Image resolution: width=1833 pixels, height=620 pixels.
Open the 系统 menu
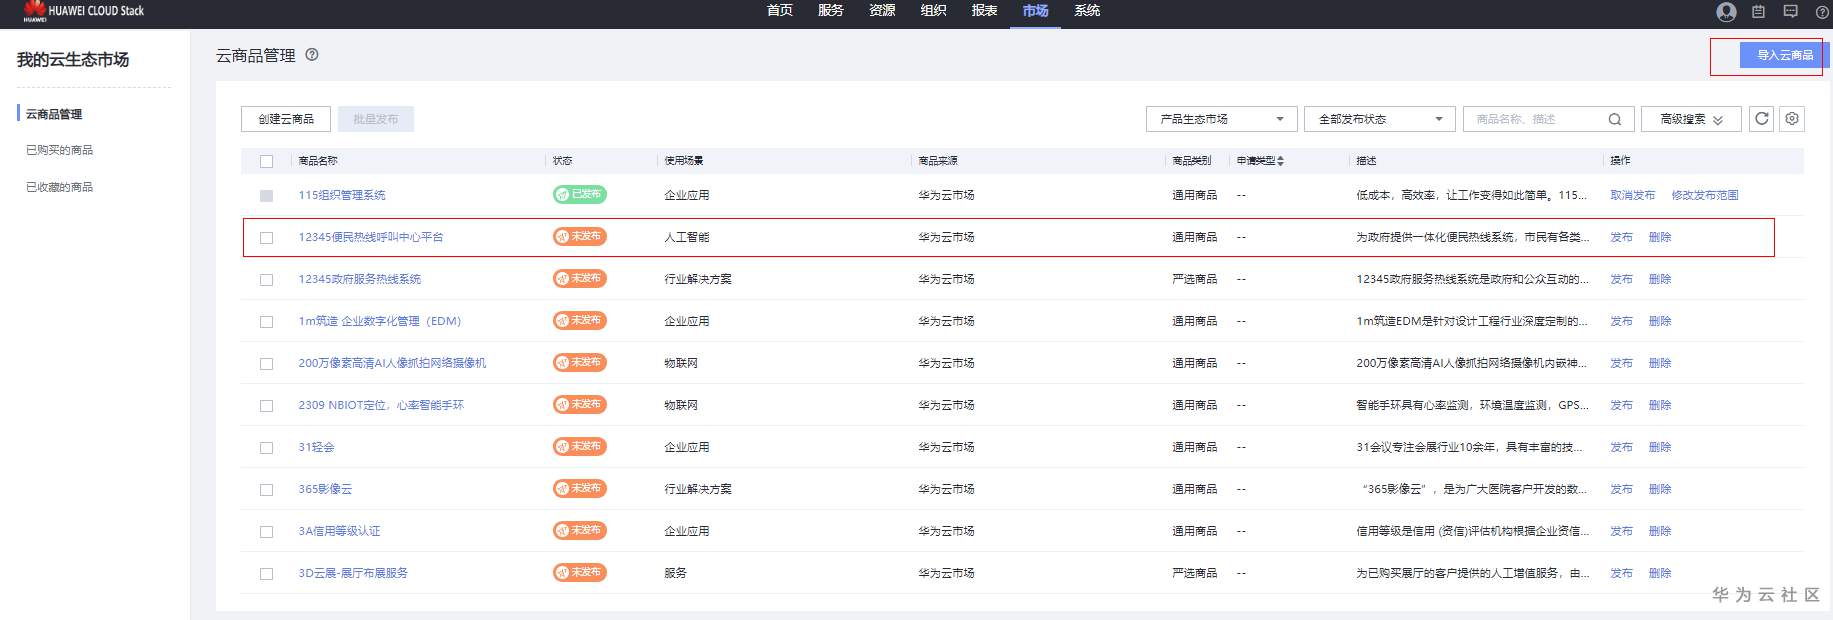pyautogui.click(x=1087, y=11)
